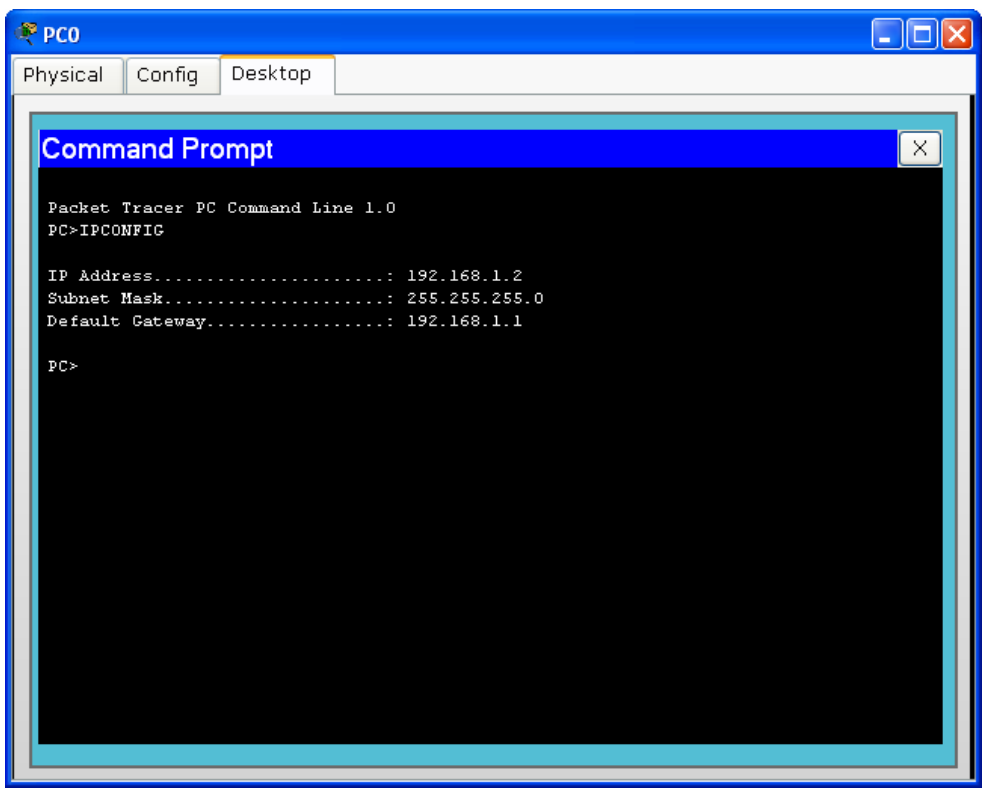Click the default gateway value 192.168.1.1
Viewport: 985px width, 792px height.
point(464,321)
